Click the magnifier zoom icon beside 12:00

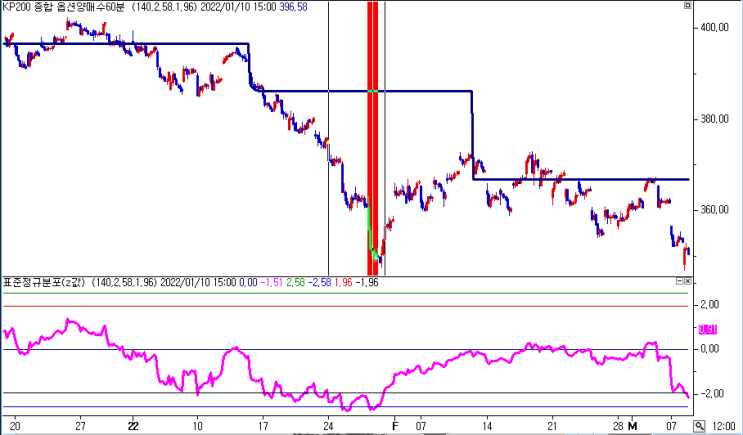699,426
